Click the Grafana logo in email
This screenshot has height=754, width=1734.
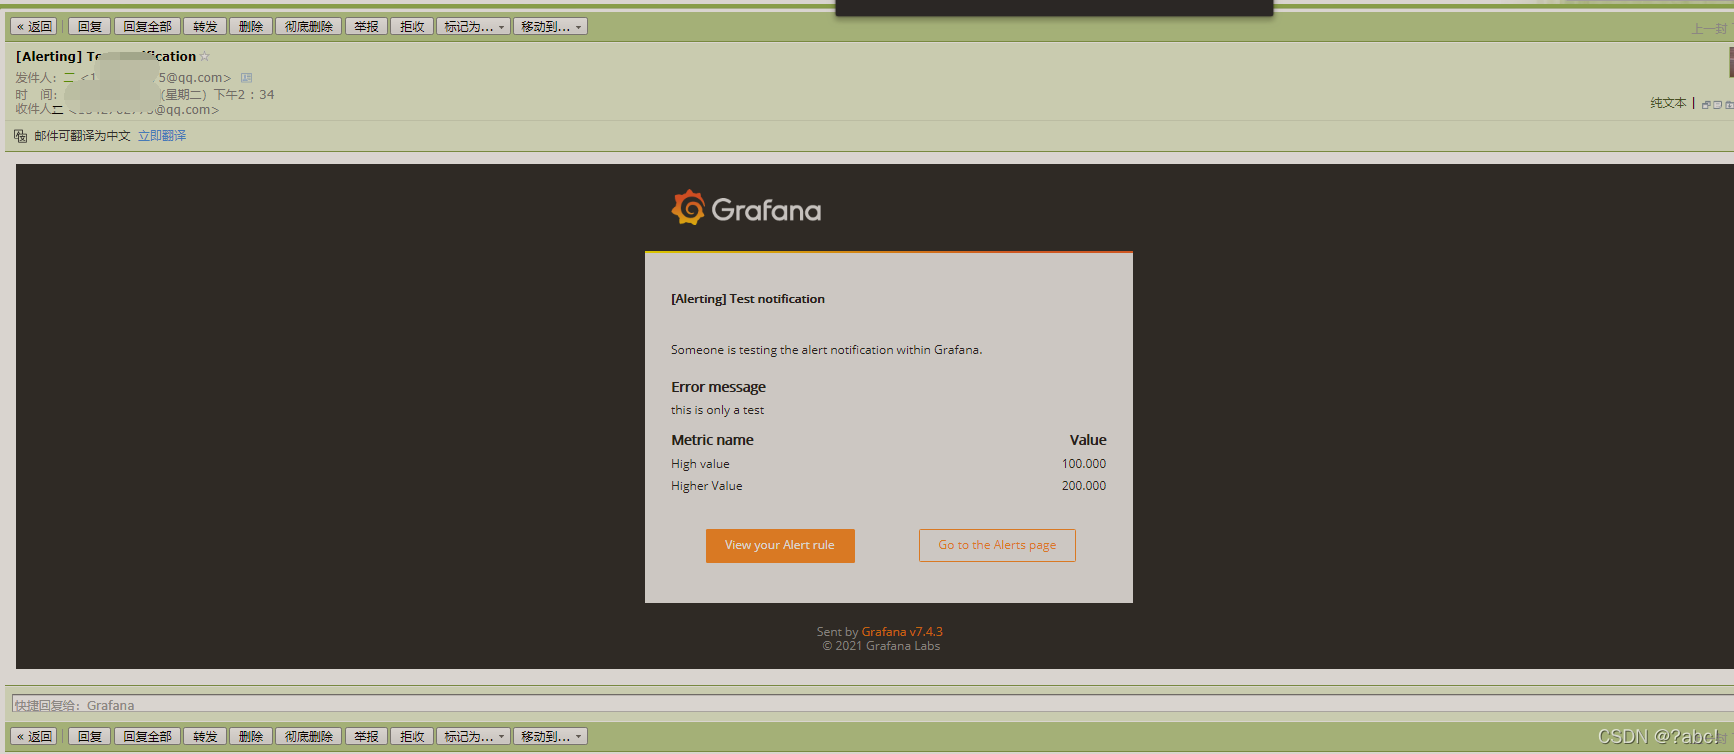pos(746,208)
